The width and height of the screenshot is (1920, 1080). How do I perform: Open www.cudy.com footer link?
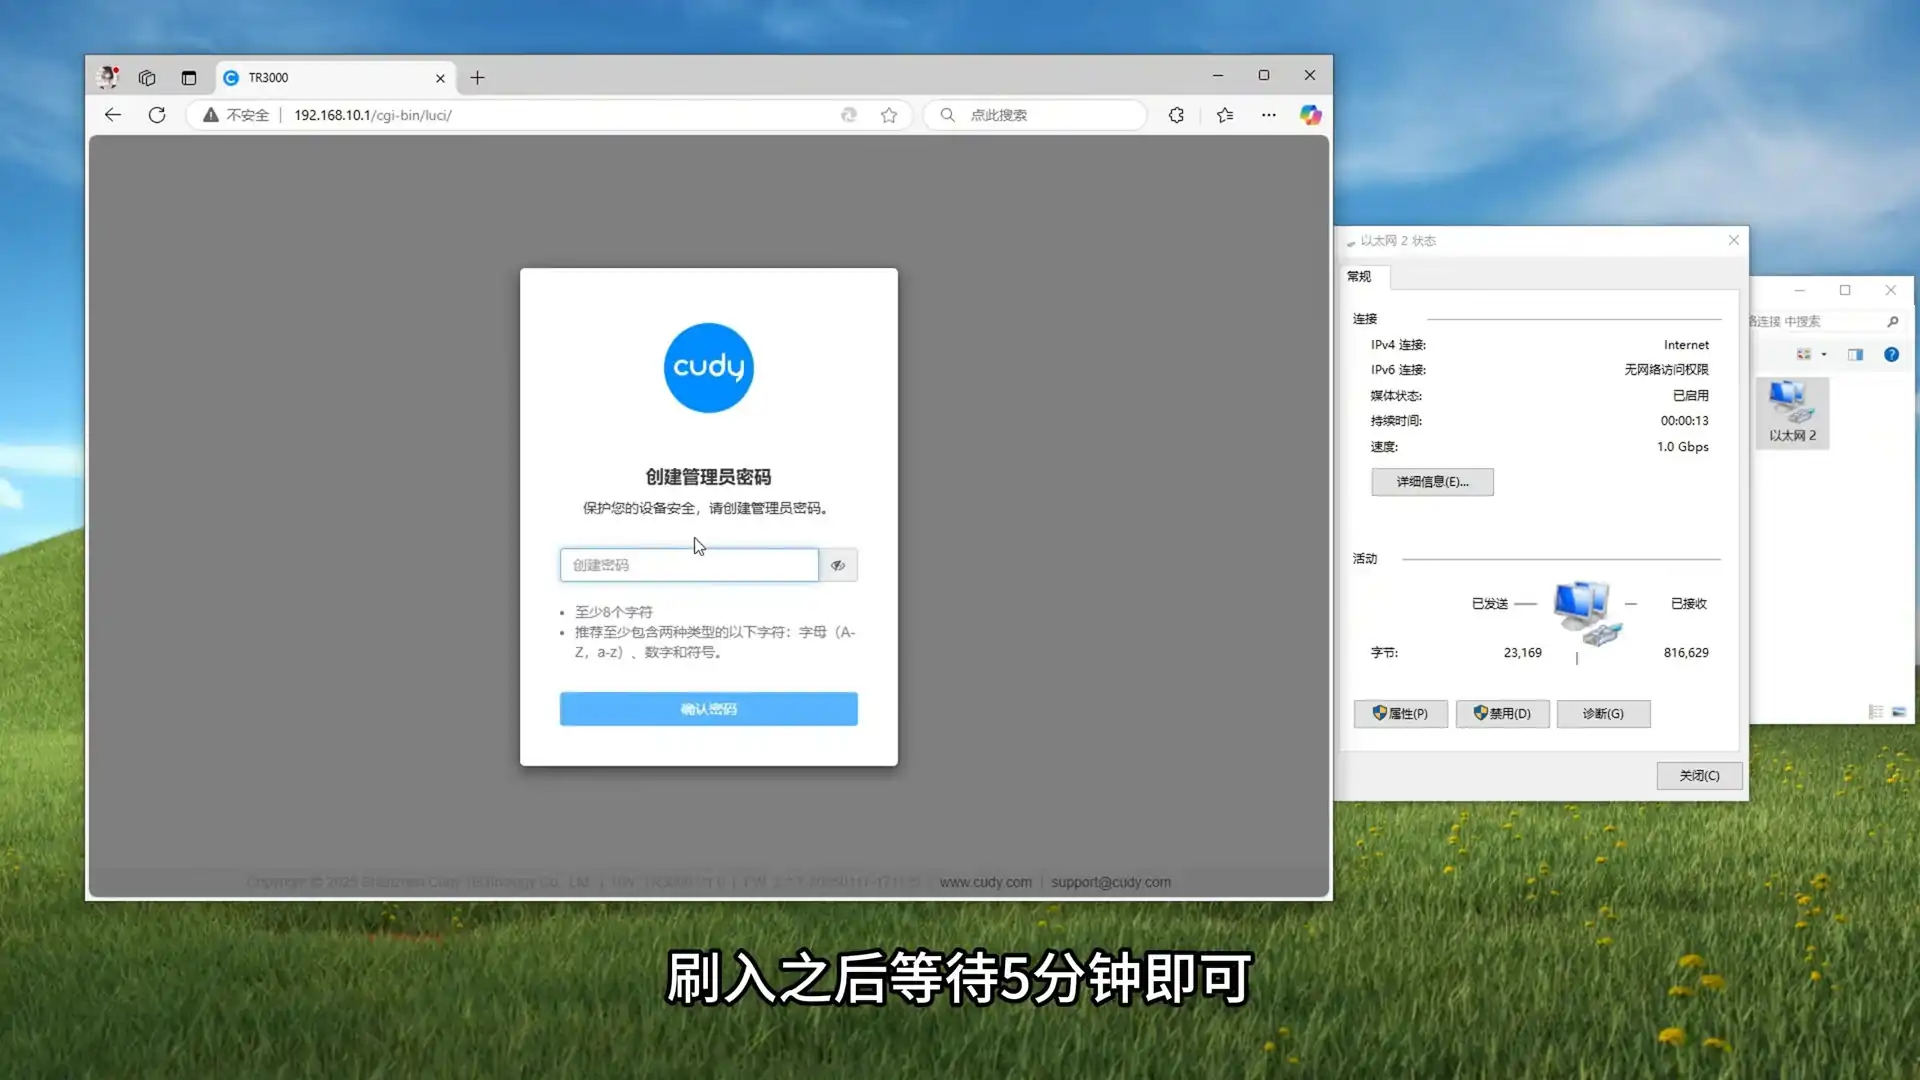(985, 882)
